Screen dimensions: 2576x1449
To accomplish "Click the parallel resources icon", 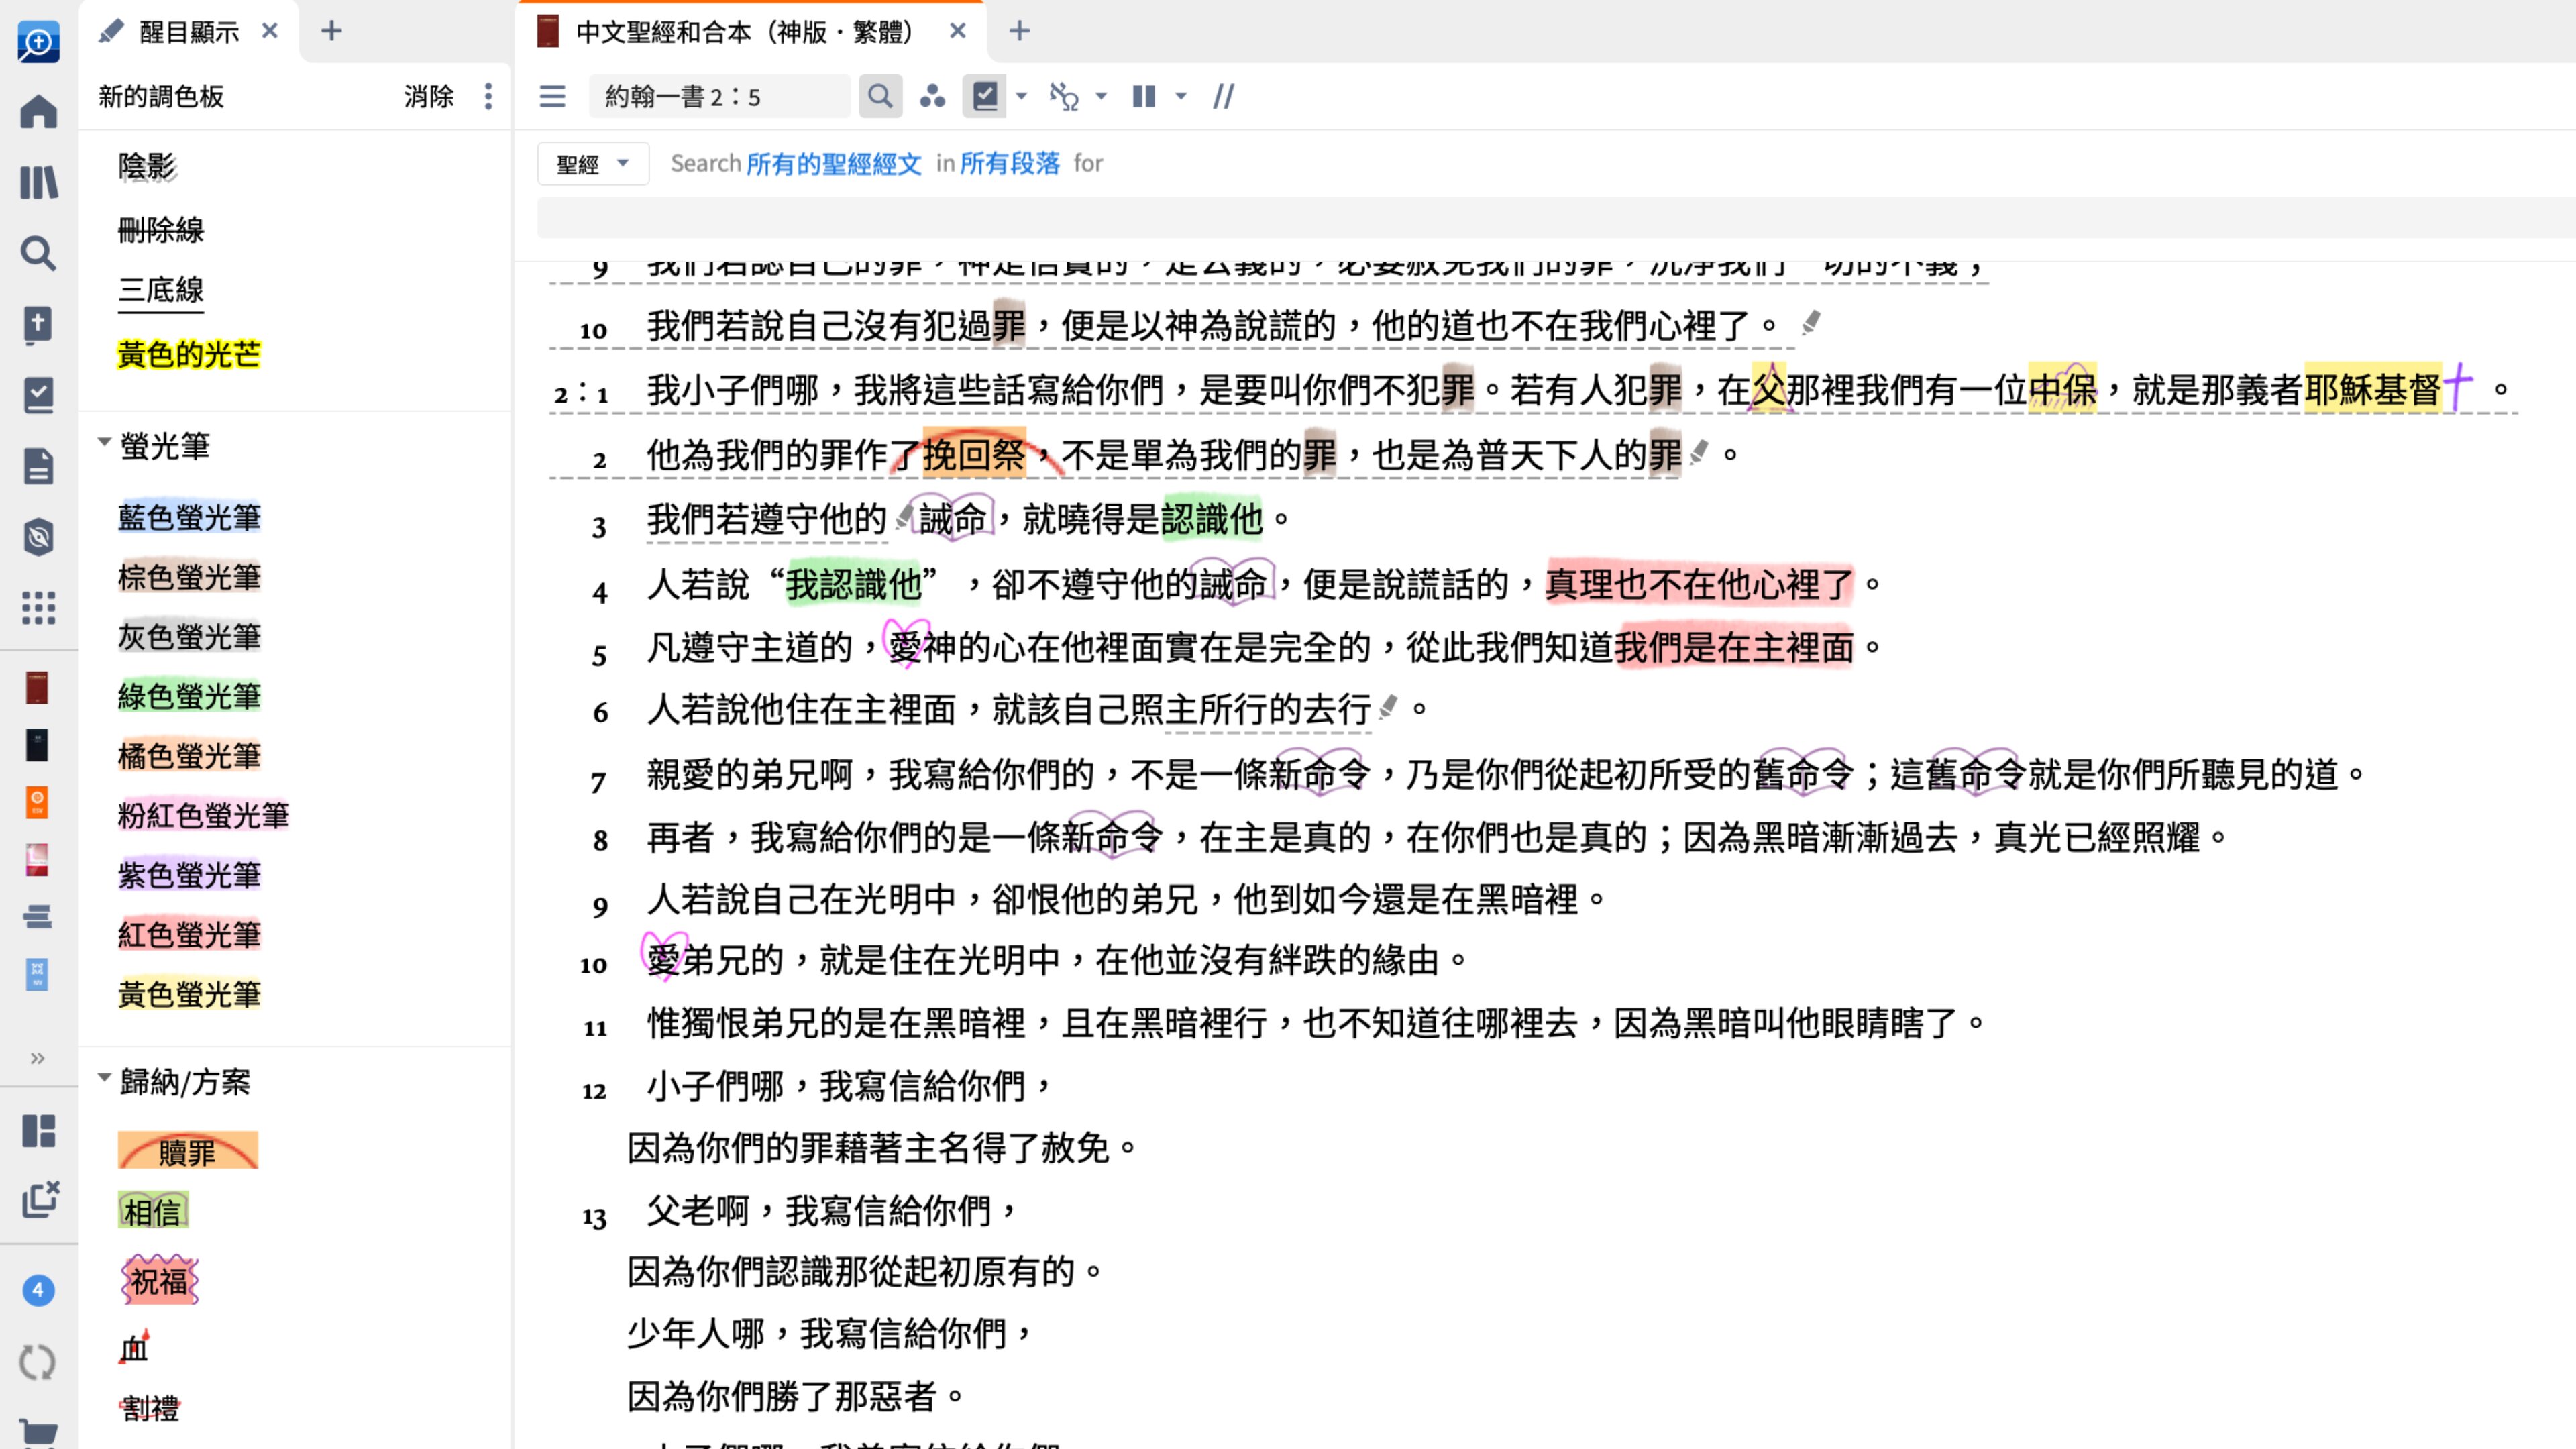I will (x=1064, y=96).
